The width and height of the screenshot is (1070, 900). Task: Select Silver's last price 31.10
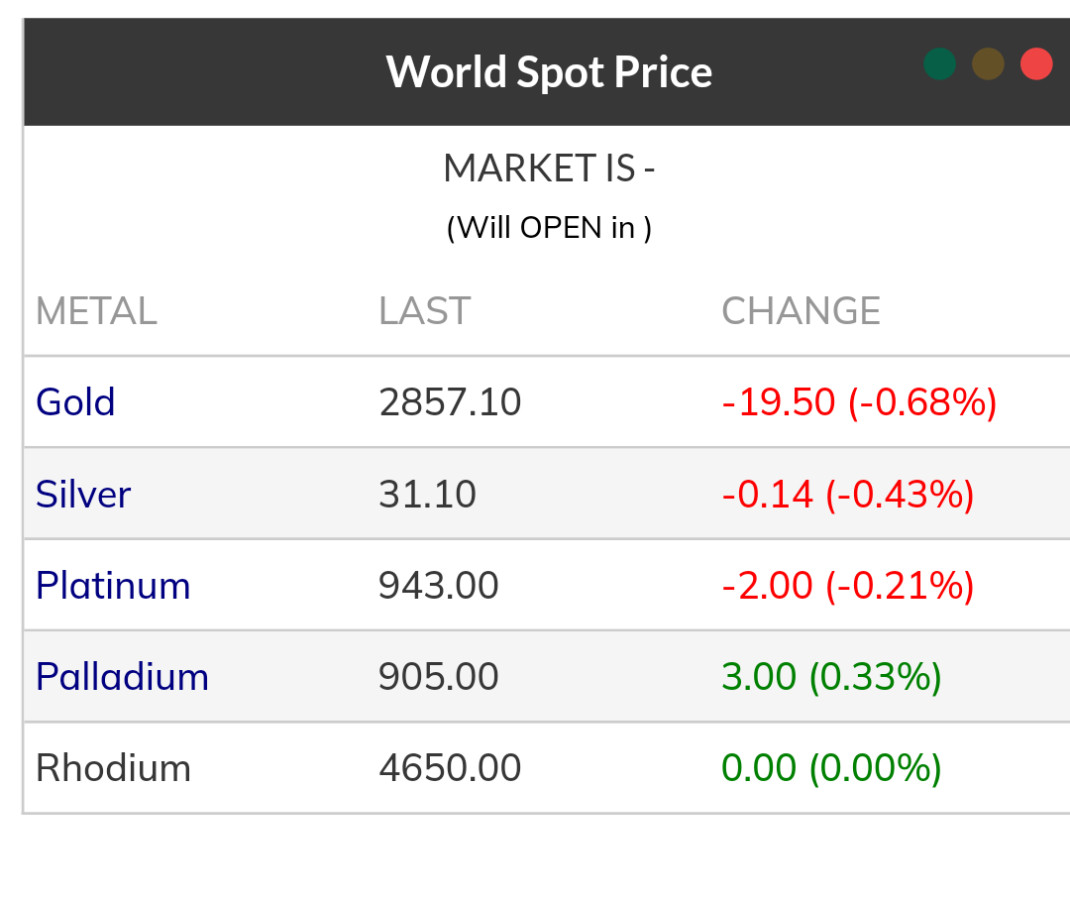427,494
